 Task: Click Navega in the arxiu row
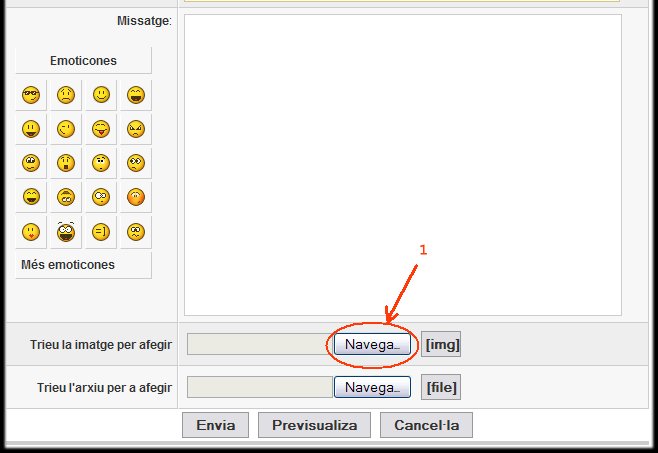[372, 387]
